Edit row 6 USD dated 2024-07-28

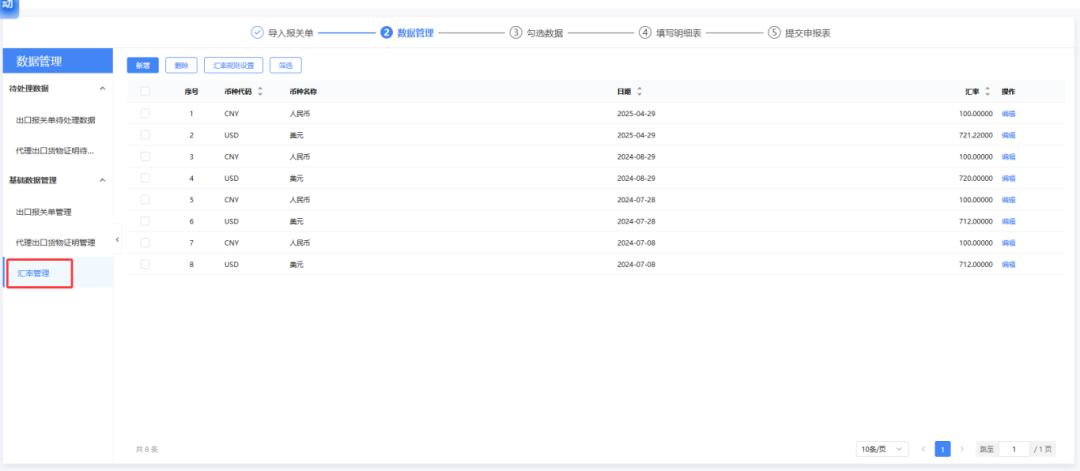click(x=1008, y=222)
